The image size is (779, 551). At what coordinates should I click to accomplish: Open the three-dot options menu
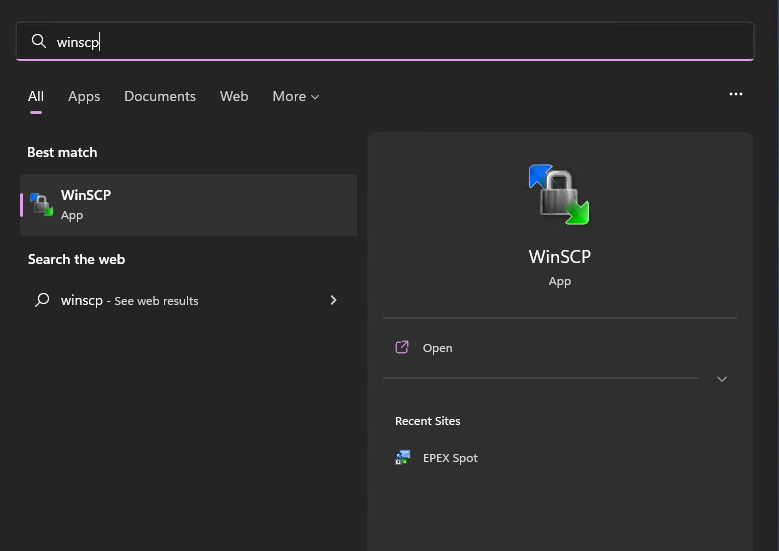pyautogui.click(x=736, y=94)
